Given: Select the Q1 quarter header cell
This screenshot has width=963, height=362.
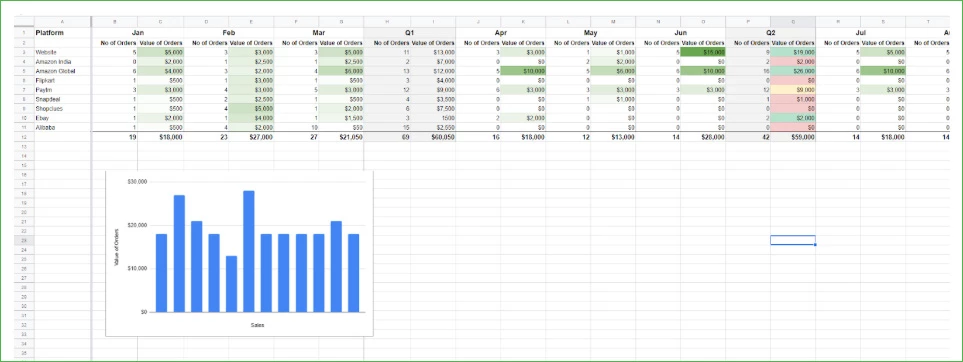Looking at the screenshot, I should point(410,33).
